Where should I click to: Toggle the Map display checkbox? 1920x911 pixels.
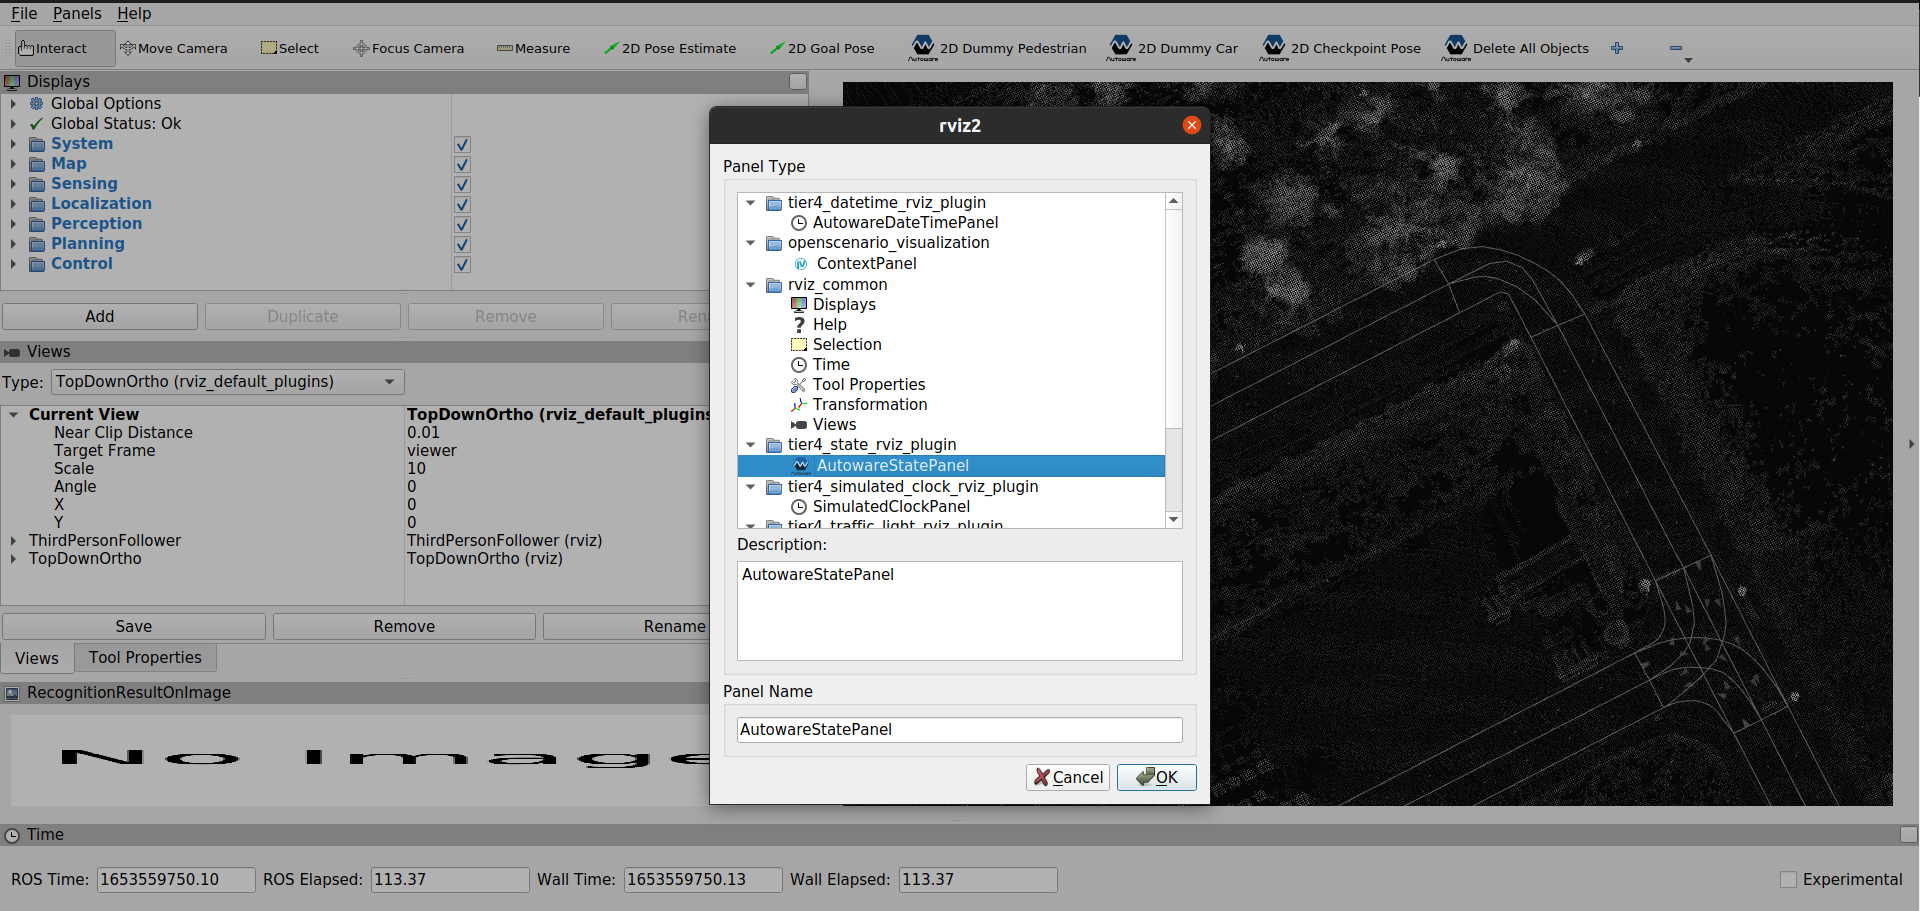[x=462, y=165]
